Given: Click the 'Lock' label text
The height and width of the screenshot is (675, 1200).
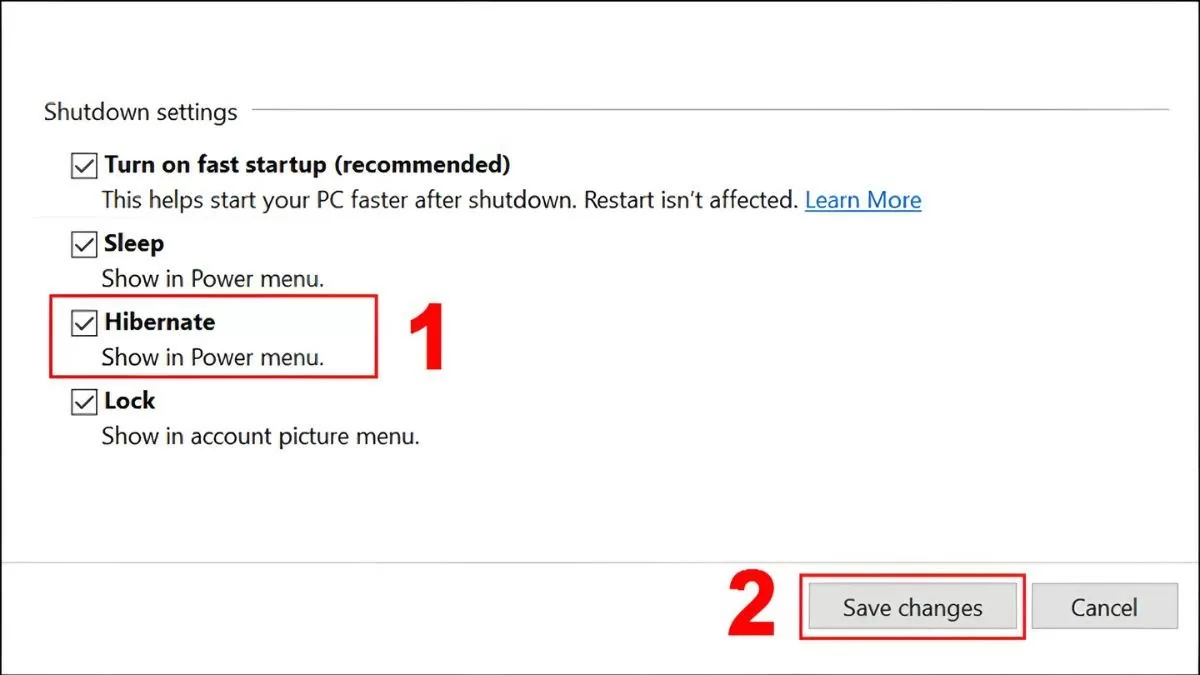Looking at the screenshot, I should point(128,401).
